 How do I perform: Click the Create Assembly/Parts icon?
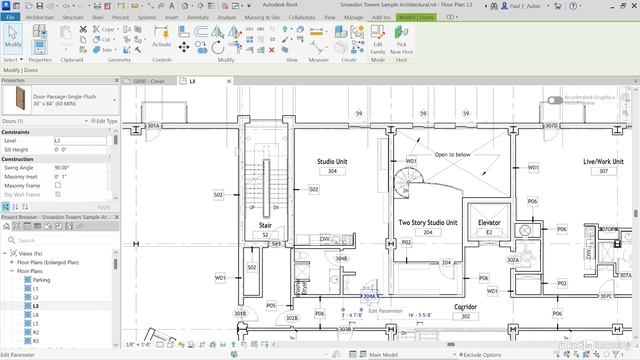coord(341,31)
